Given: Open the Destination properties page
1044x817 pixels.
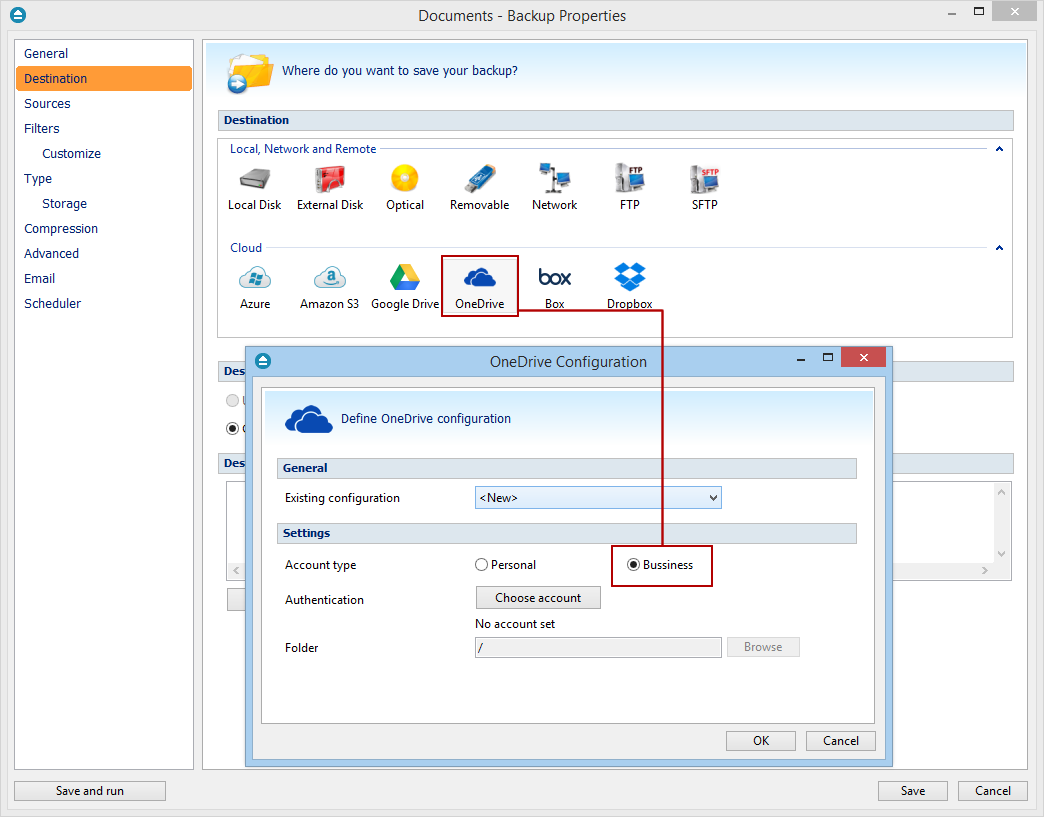Looking at the screenshot, I should coord(104,79).
